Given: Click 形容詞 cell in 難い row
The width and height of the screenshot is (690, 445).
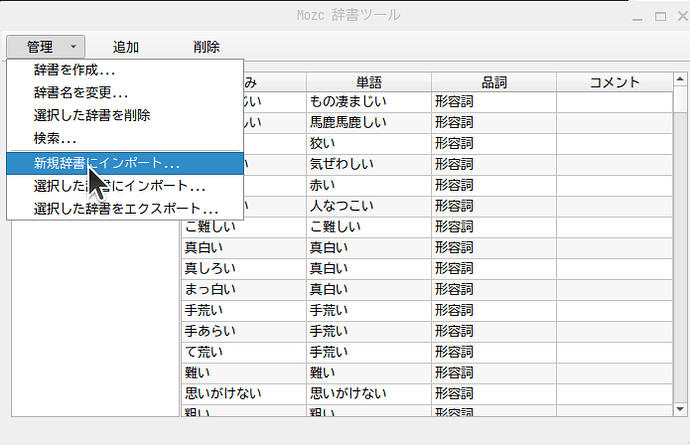Looking at the screenshot, I should point(494,373).
